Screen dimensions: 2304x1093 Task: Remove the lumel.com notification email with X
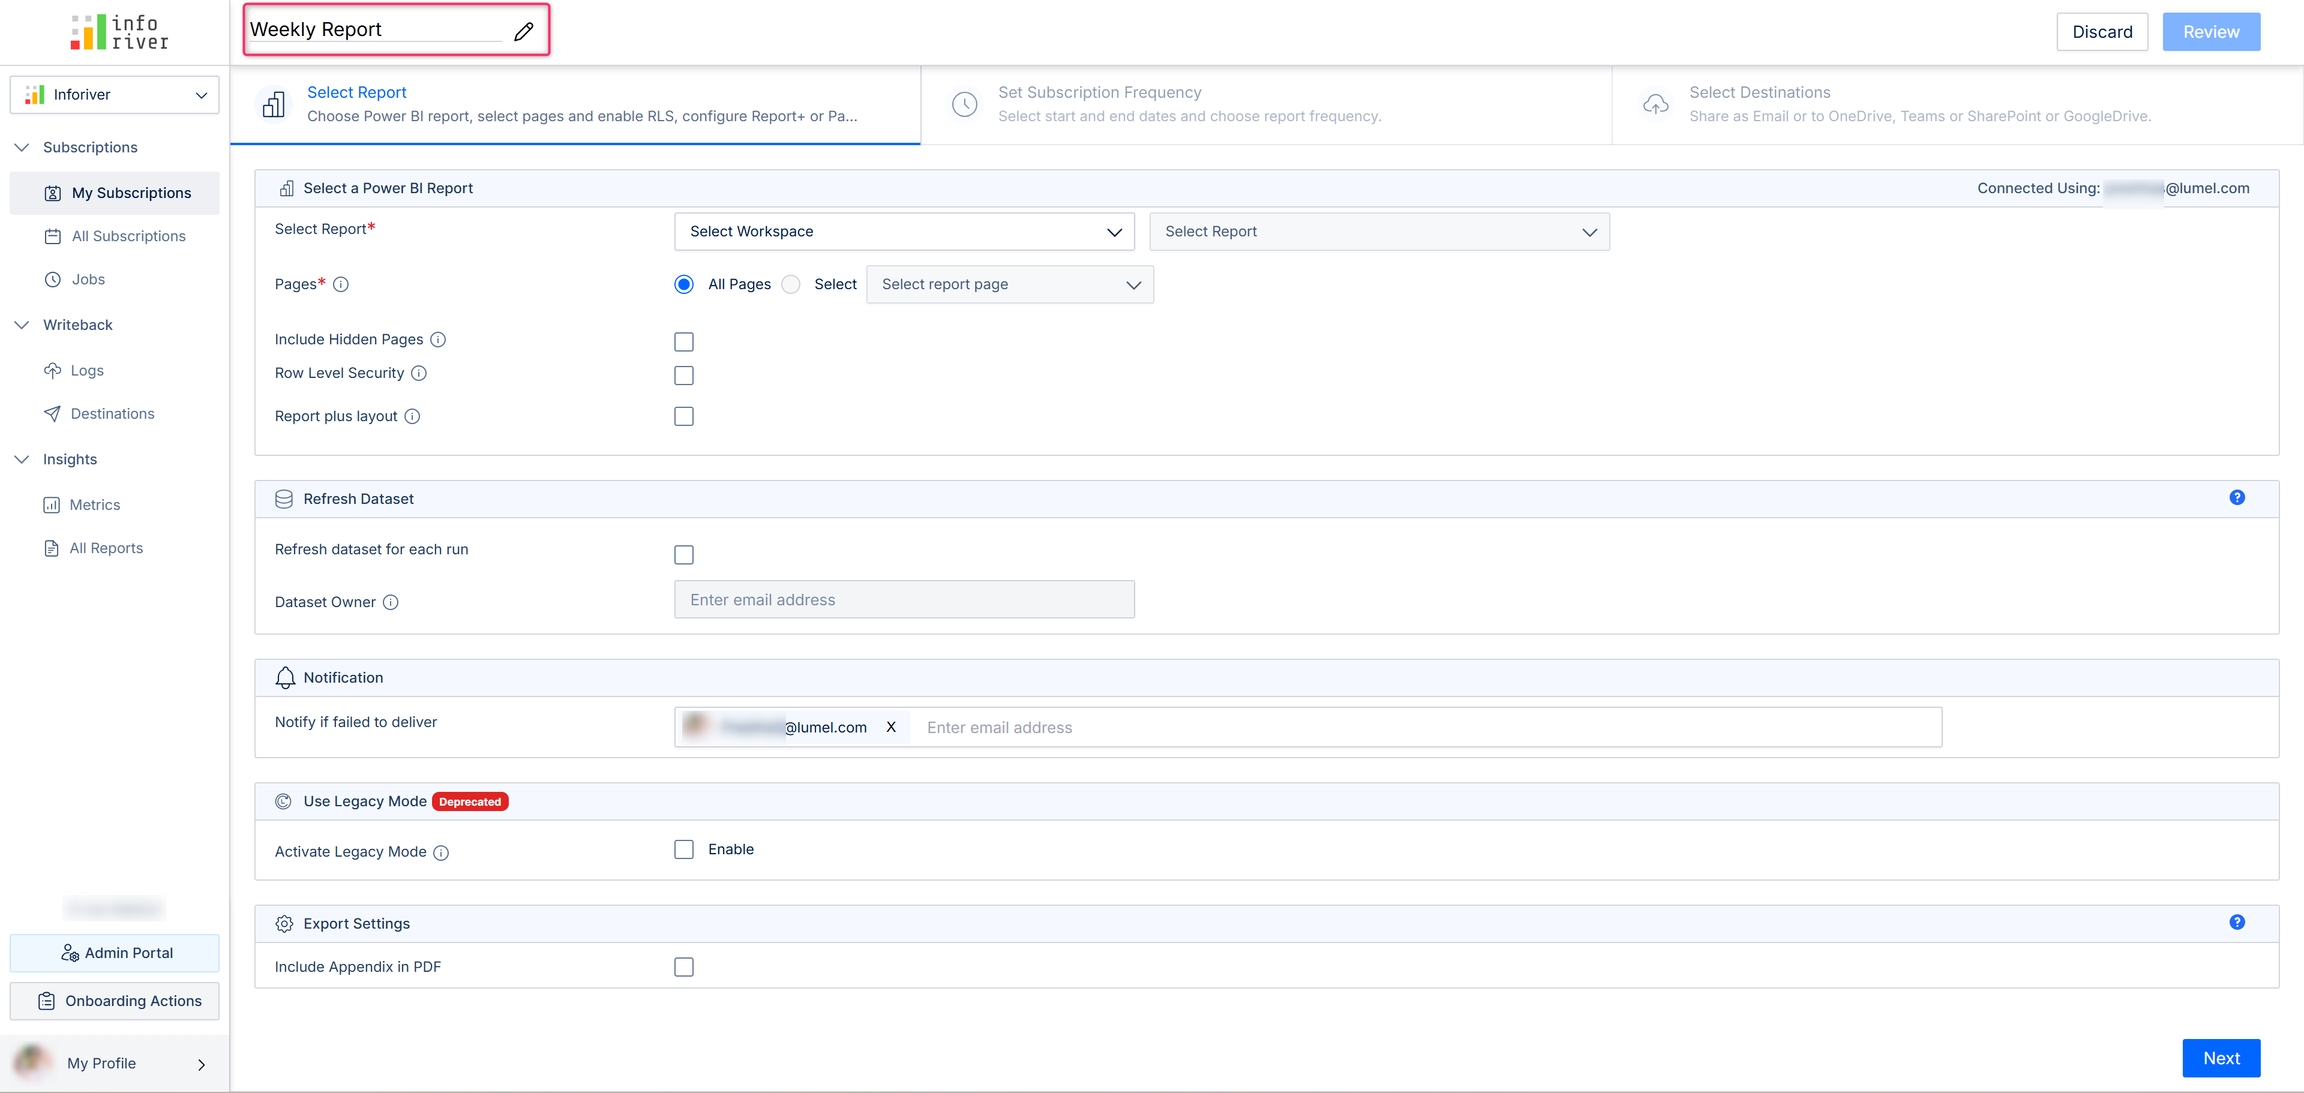point(890,727)
